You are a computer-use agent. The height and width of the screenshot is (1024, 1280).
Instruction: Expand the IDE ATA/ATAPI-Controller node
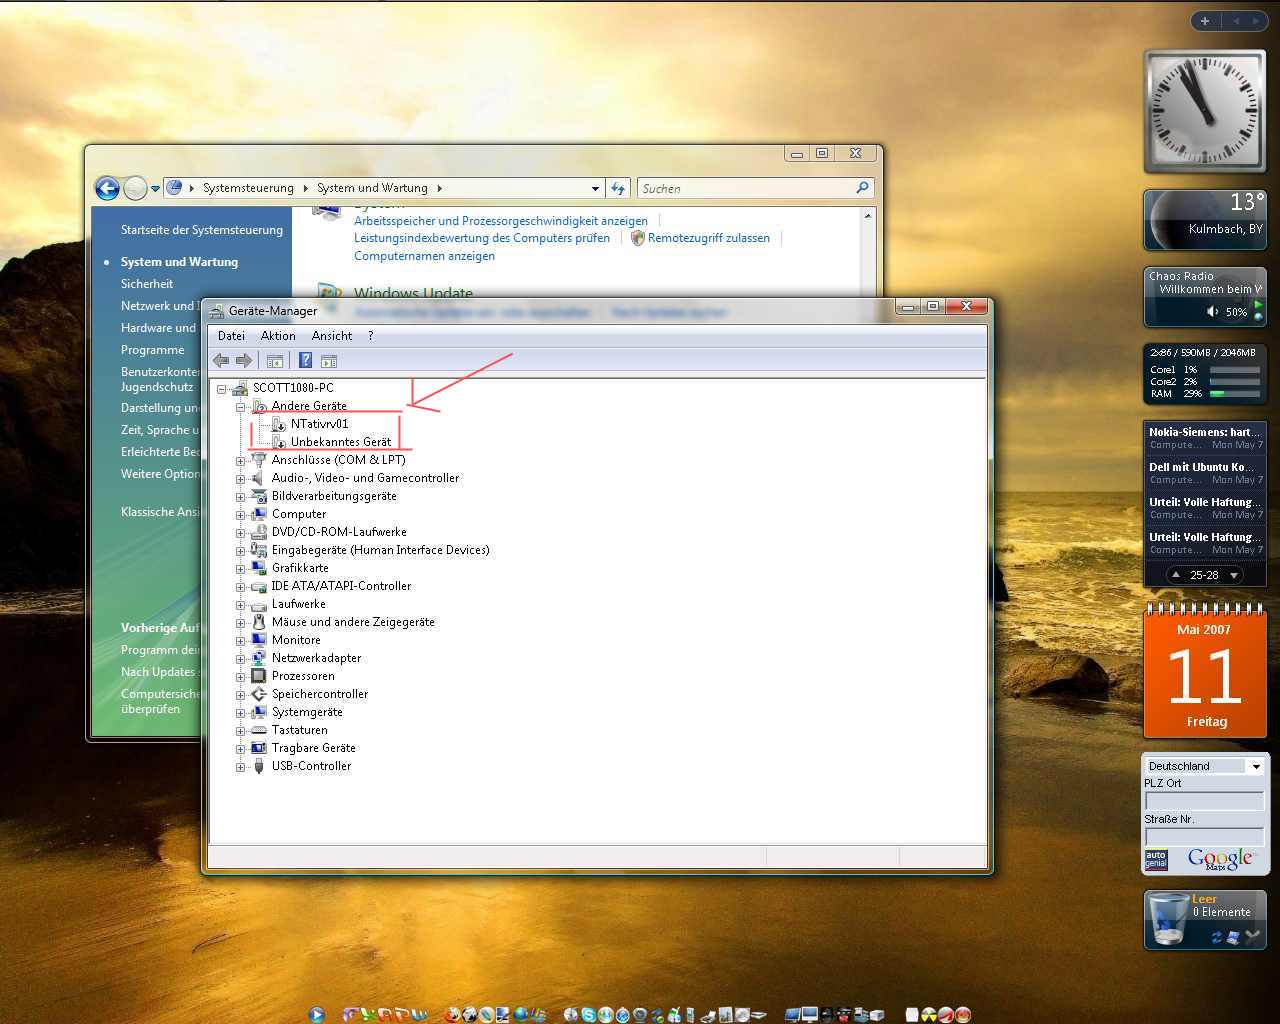tap(240, 587)
